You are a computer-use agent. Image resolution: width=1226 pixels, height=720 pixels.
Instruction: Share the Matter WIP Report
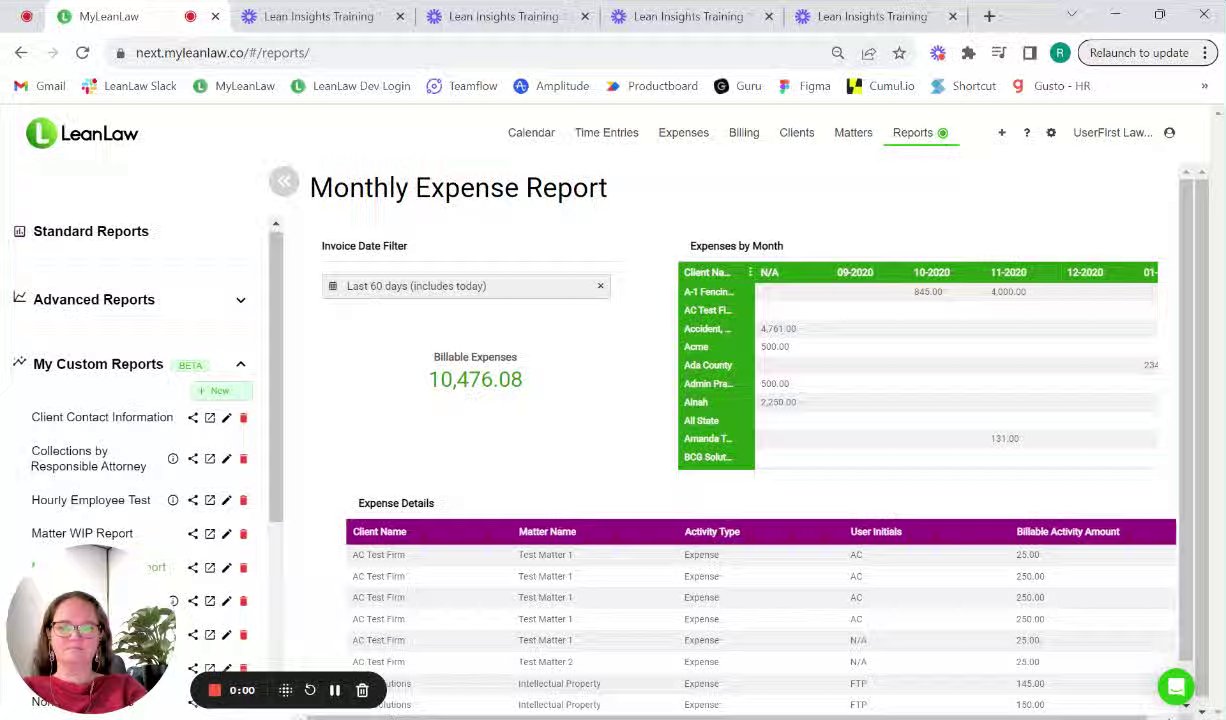coord(193,534)
